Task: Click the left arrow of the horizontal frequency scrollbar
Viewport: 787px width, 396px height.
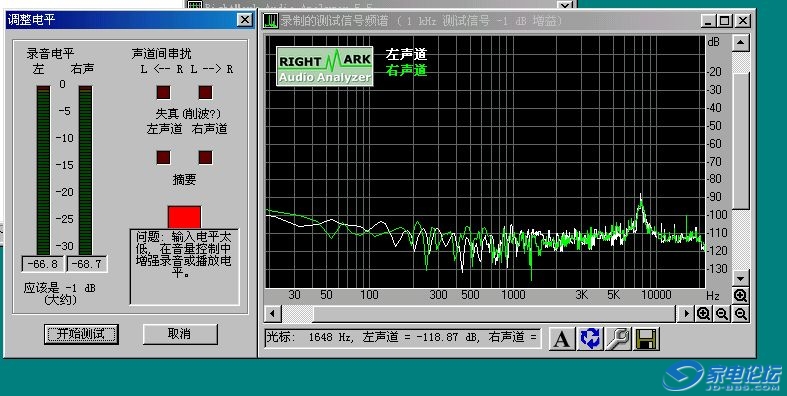Action: [x=273, y=314]
